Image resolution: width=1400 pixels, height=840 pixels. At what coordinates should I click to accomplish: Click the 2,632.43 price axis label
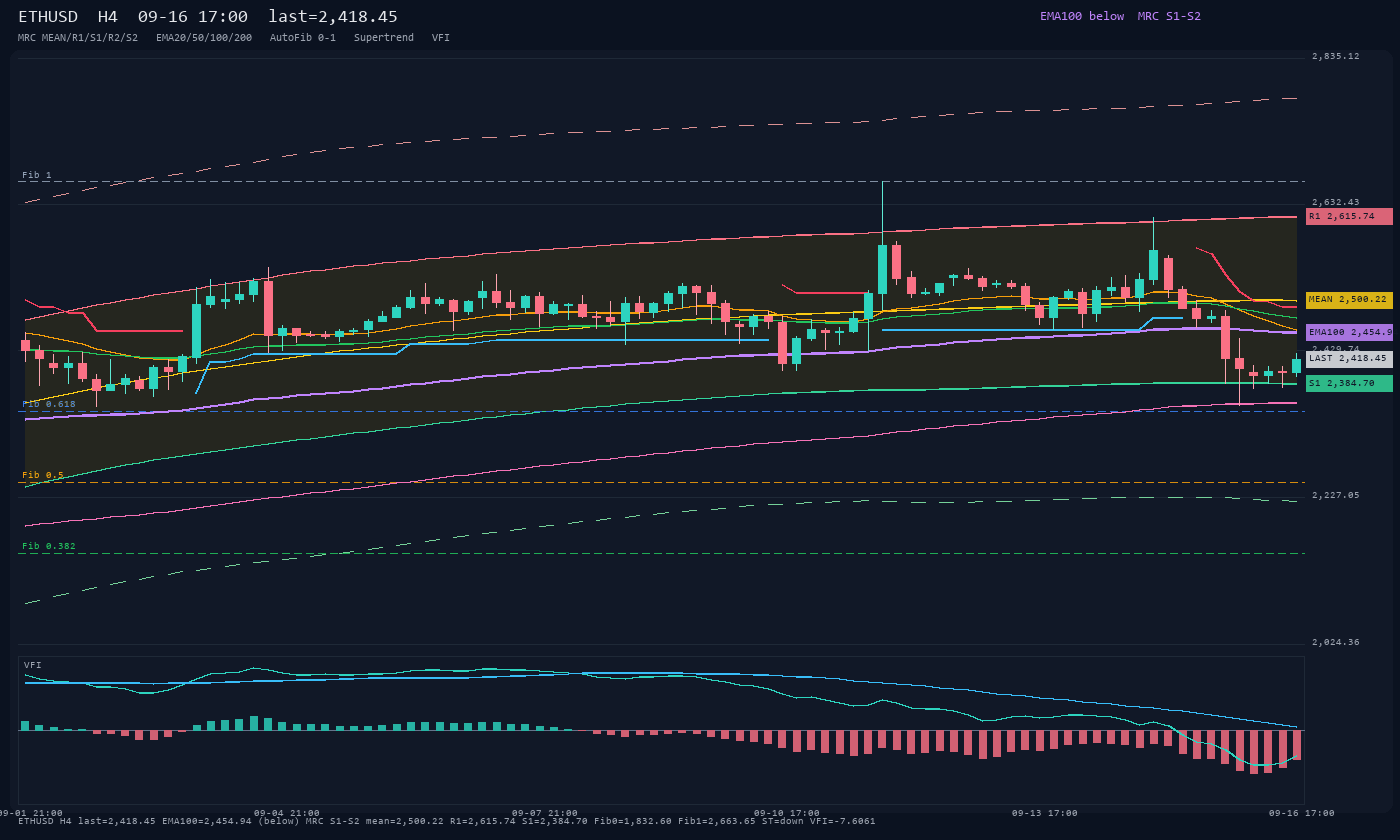[1336, 202]
